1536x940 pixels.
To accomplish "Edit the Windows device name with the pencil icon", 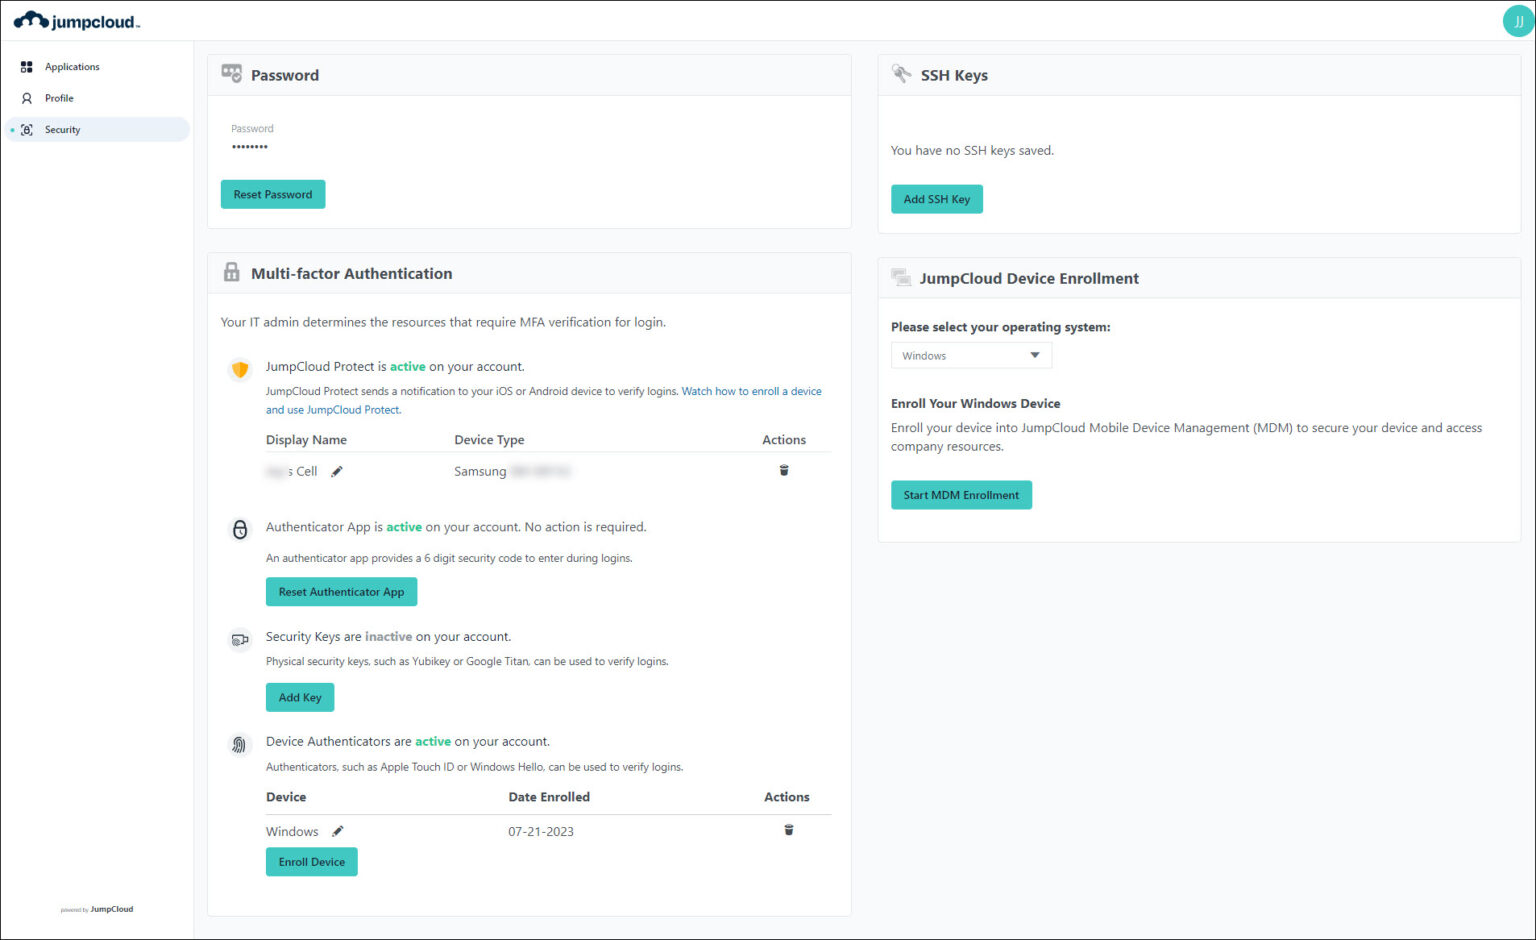I will pos(338,831).
